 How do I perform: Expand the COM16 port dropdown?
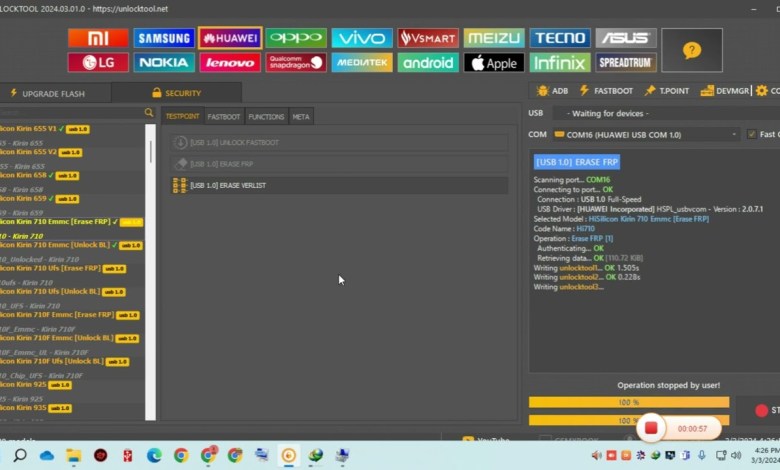point(733,134)
